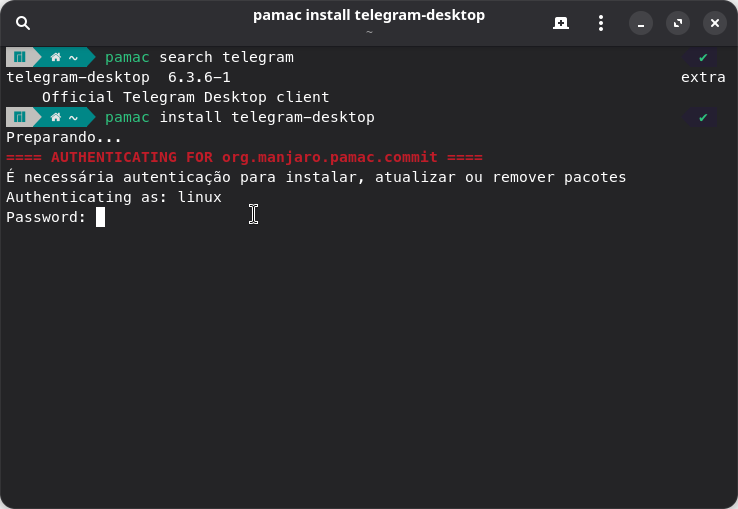Screen dimensions: 738x509
Task: Click the telegram-desktop 6.3.6-1 package result
Action: [x=118, y=77]
